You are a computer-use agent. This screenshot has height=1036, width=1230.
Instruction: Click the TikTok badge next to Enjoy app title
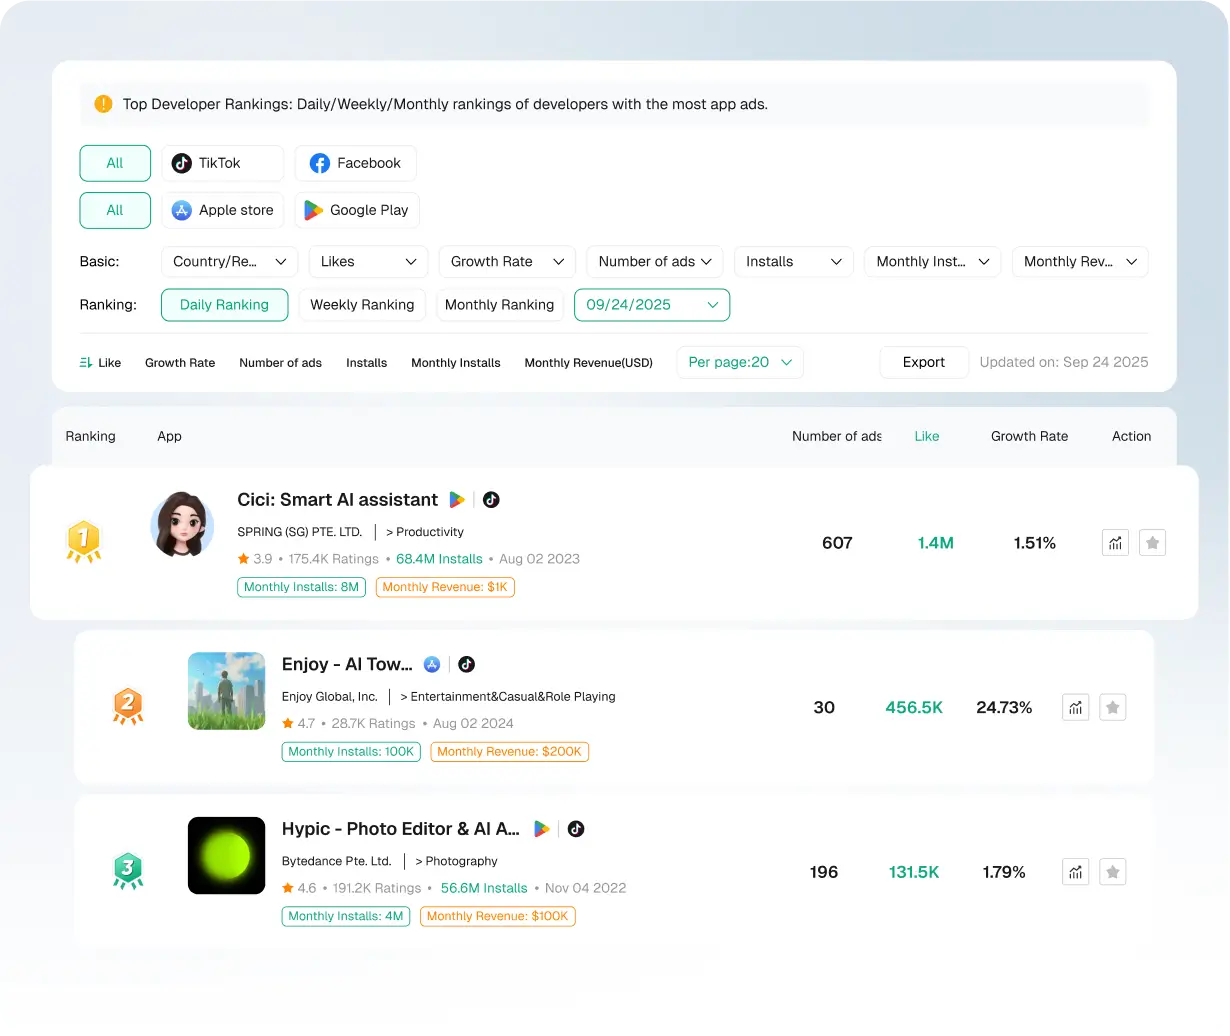tap(466, 664)
